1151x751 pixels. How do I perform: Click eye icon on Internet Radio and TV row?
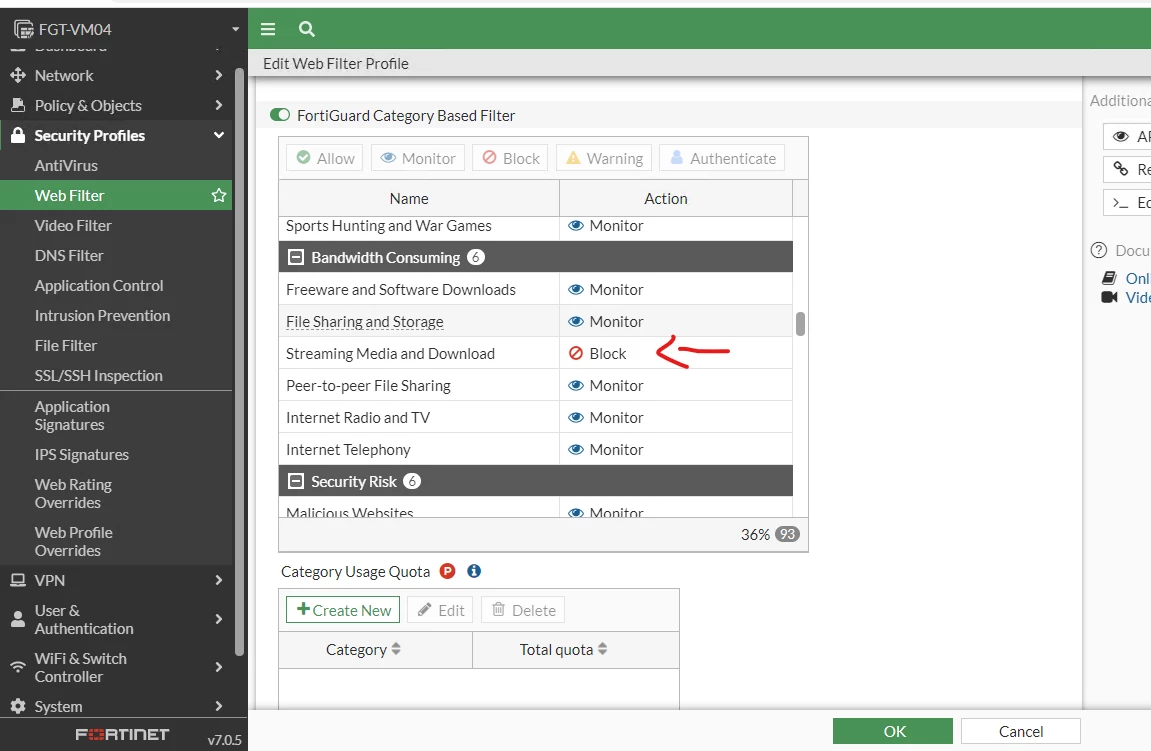click(x=576, y=418)
